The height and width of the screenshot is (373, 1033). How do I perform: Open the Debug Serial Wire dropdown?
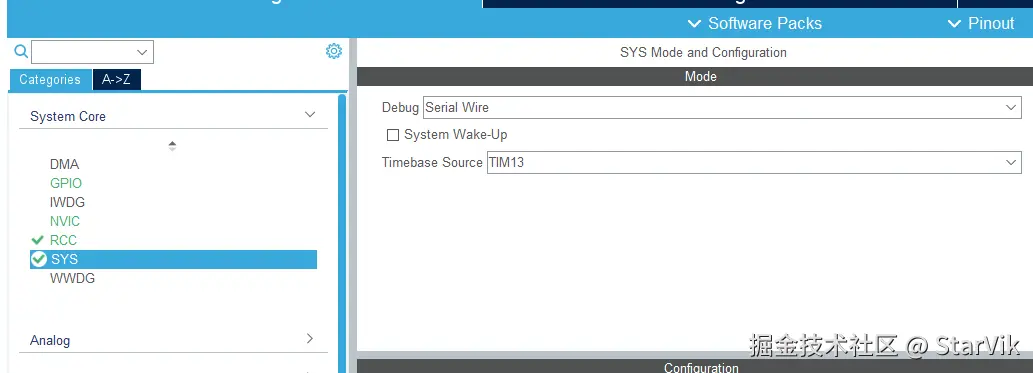722,107
